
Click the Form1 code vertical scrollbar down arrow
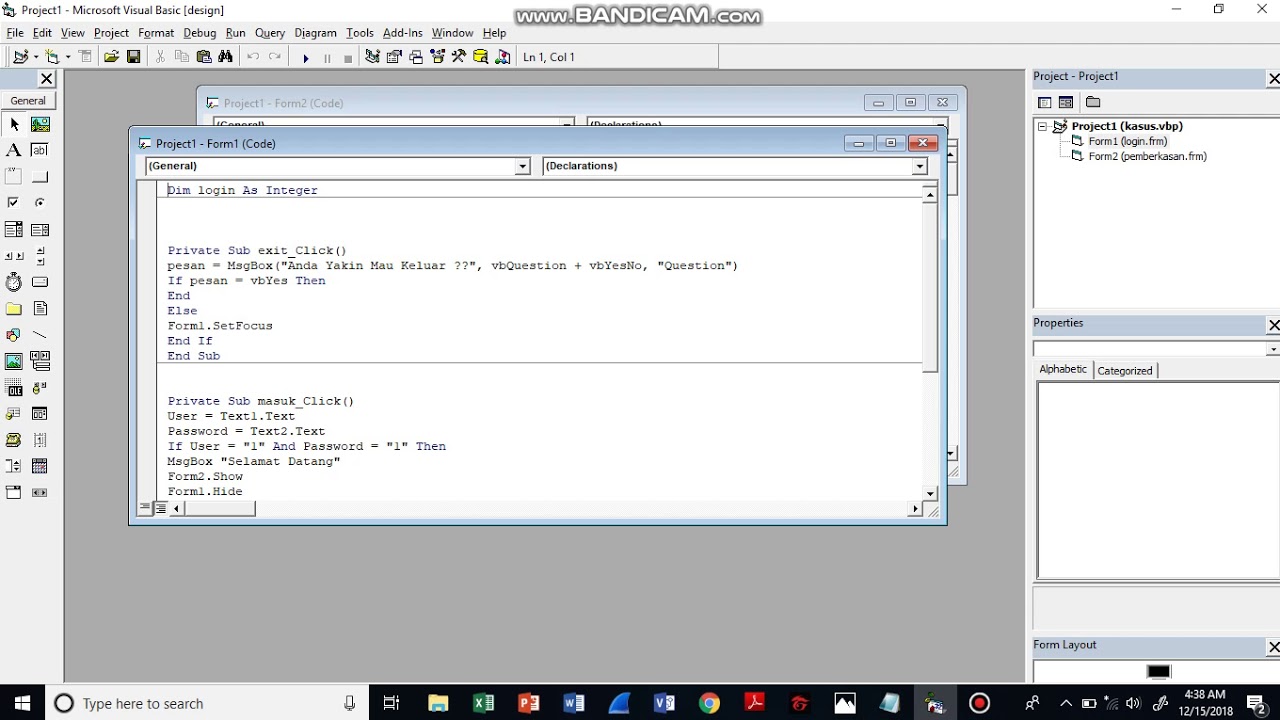coord(930,493)
